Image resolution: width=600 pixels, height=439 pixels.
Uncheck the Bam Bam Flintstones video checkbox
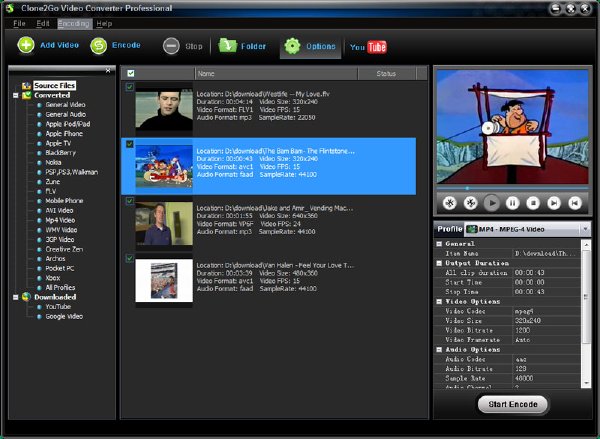tap(130, 144)
